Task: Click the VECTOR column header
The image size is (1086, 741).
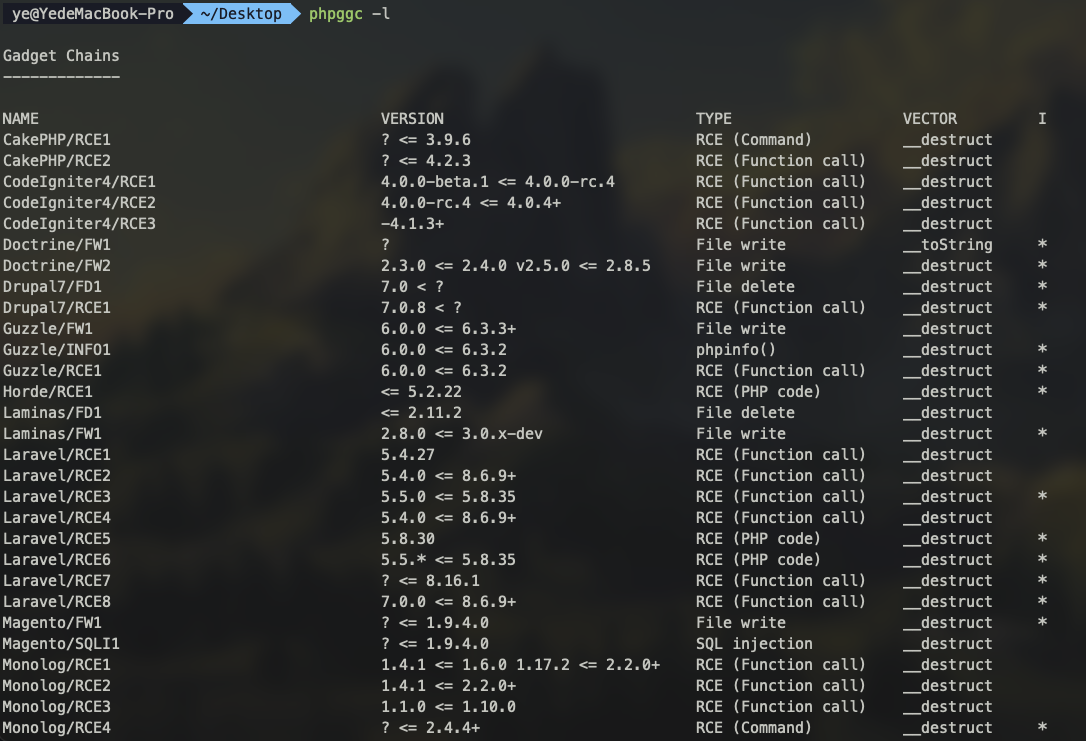Action: pos(929,119)
